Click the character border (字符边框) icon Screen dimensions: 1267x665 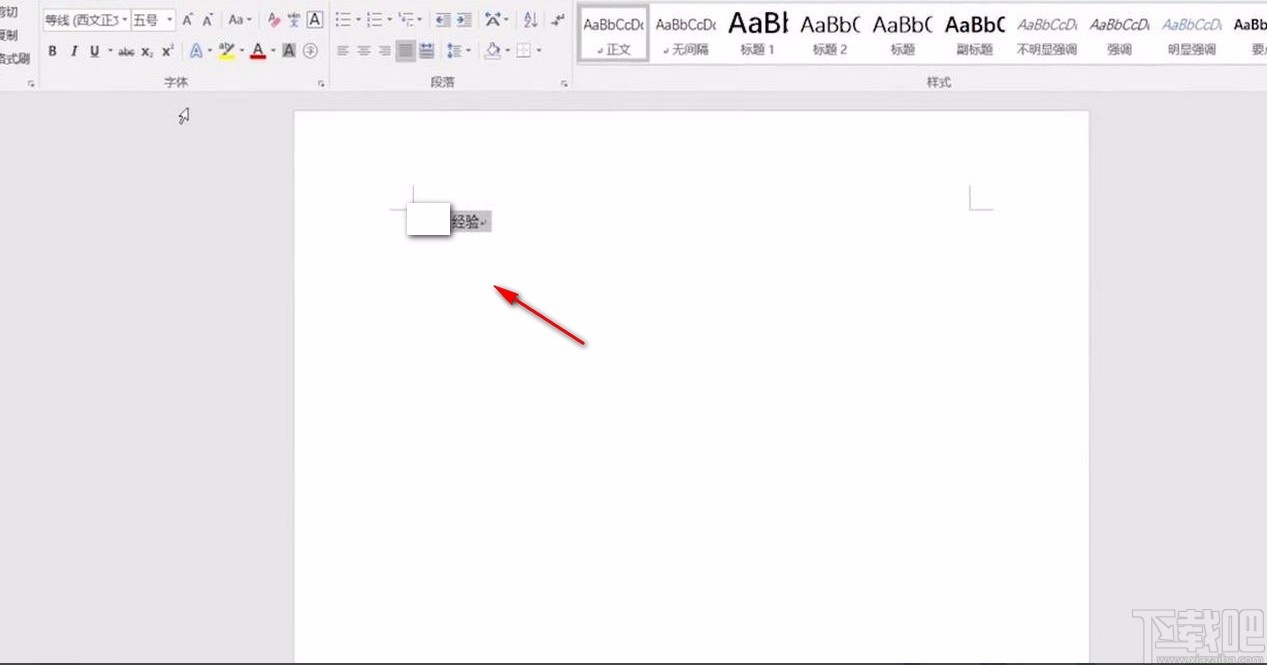pyautogui.click(x=314, y=20)
